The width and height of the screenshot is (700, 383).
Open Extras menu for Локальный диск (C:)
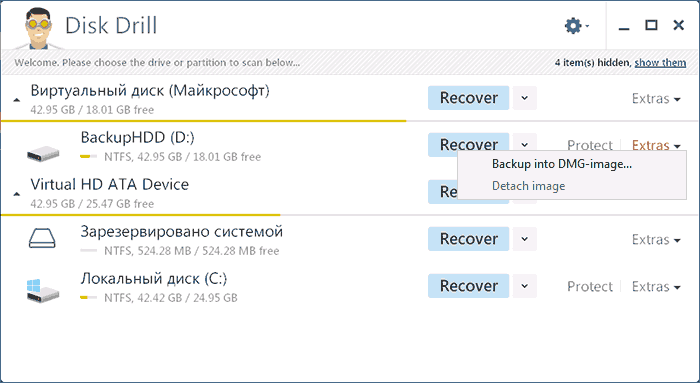[656, 286]
